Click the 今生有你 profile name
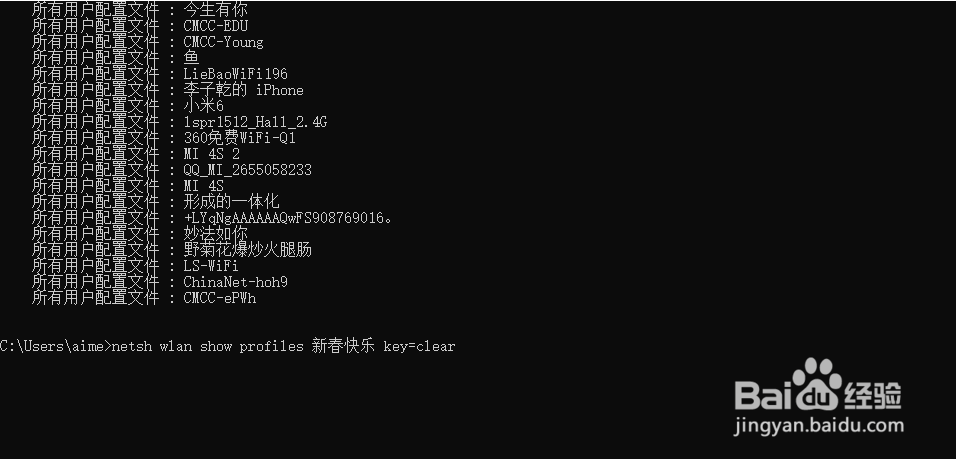Screen dimensions: 956x459 click(215, 10)
